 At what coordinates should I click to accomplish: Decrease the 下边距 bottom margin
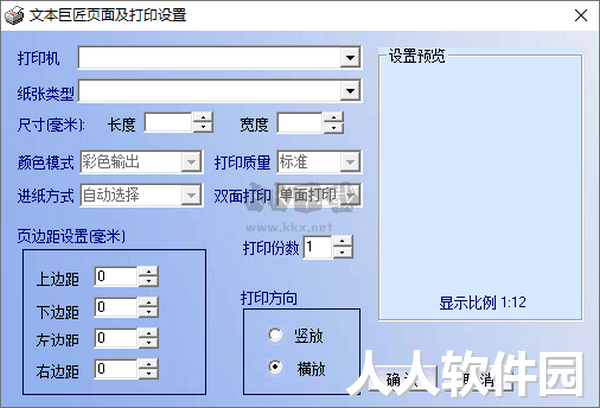pyautogui.click(x=148, y=312)
